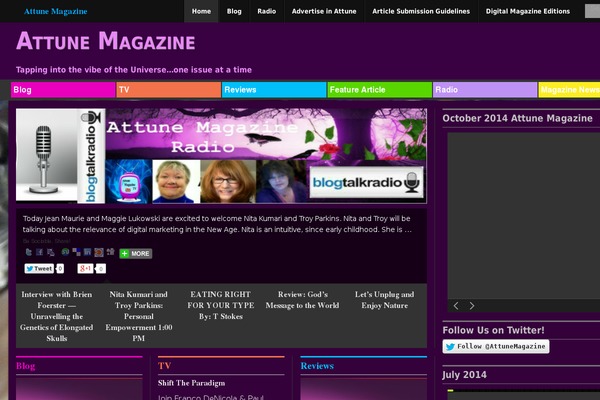The height and width of the screenshot is (400, 600).
Task: Select the blue Reviews category tab
Action: point(274,90)
